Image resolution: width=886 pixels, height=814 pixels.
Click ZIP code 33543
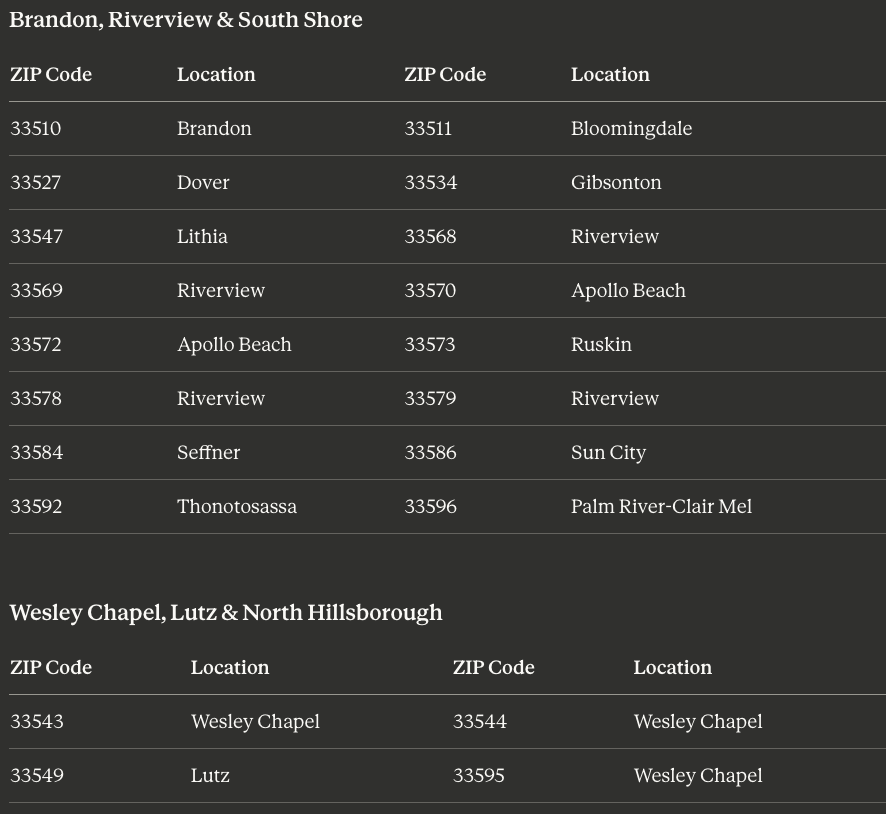click(37, 722)
